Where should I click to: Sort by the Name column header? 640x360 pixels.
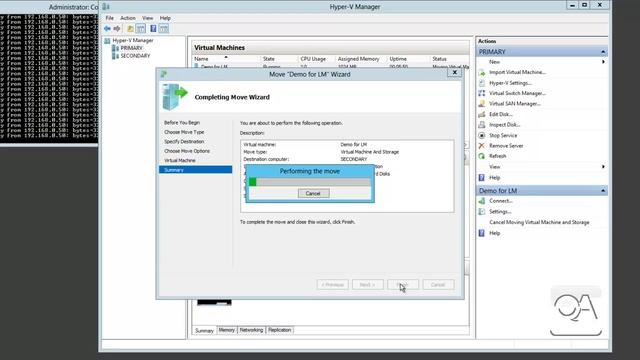pyautogui.click(x=226, y=59)
